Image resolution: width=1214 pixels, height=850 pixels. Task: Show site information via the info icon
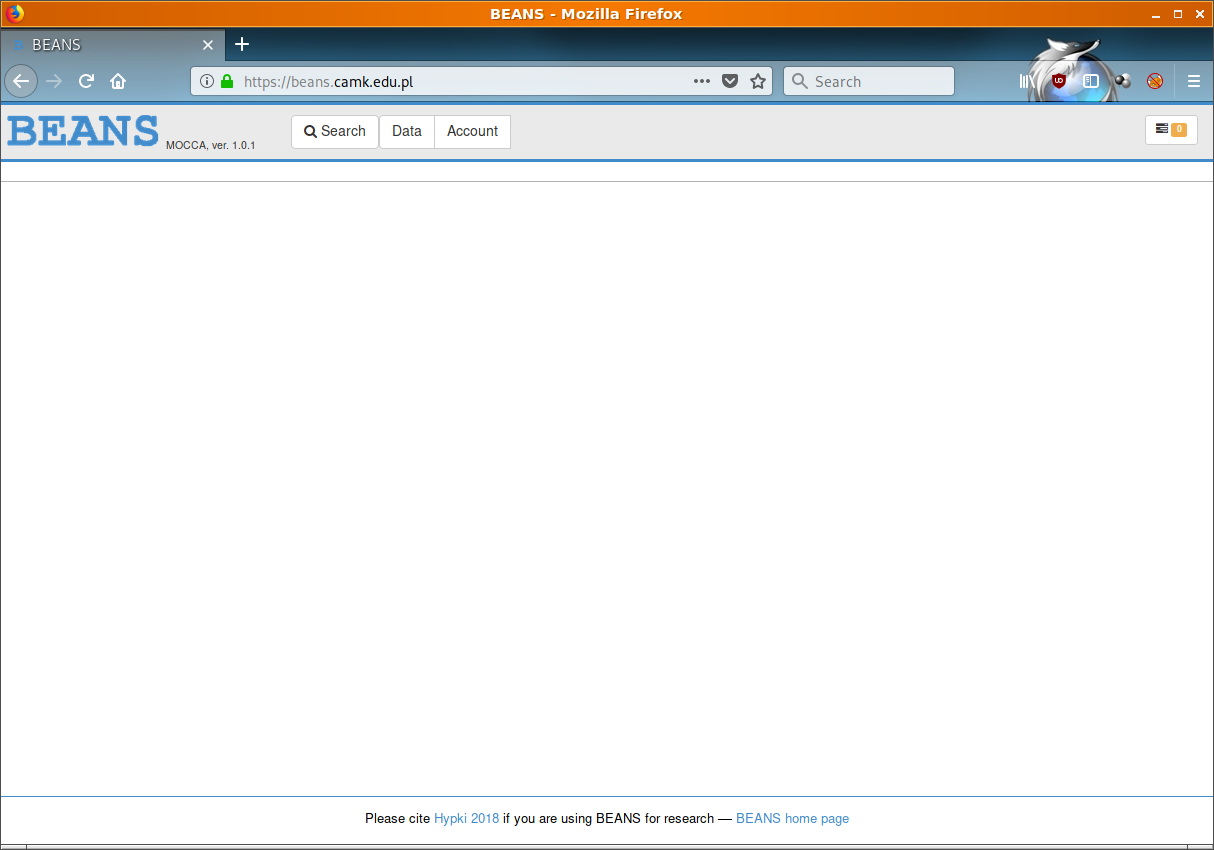pyautogui.click(x=207, y=81)
